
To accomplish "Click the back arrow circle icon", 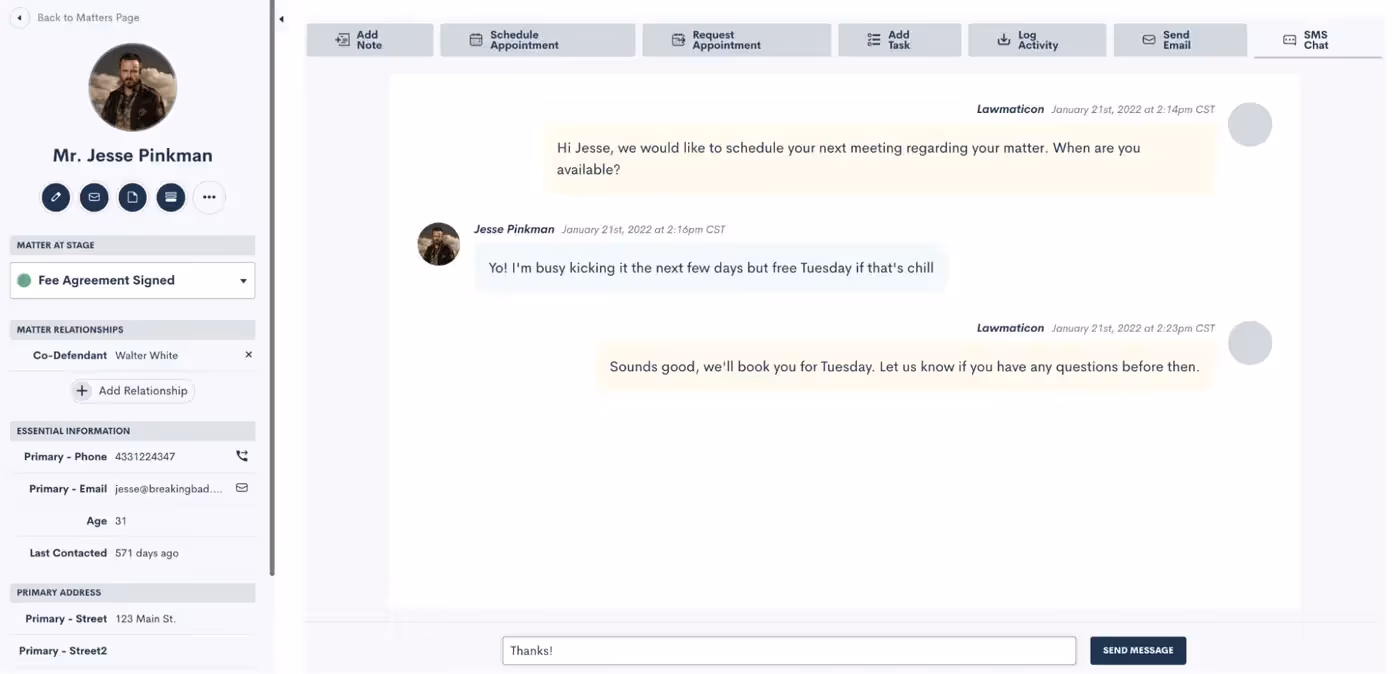I will point(19,18).
